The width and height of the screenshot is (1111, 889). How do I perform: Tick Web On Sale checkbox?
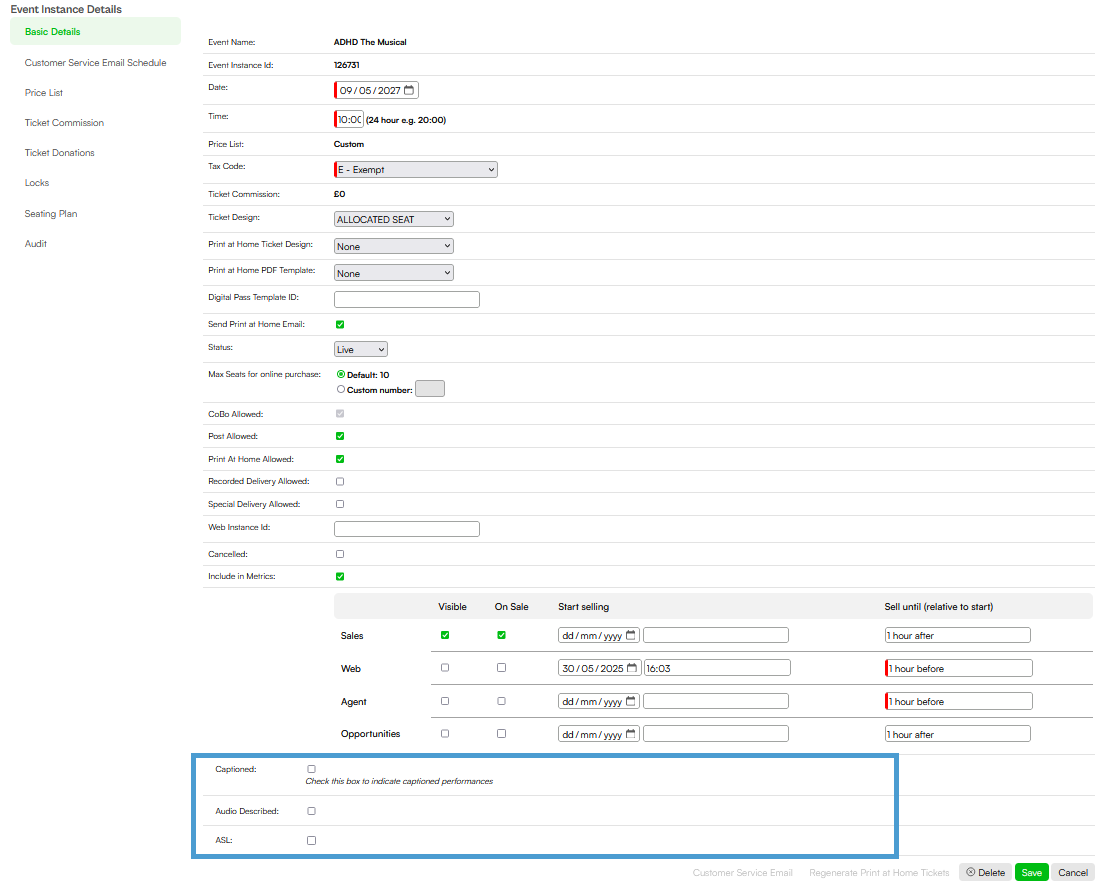[502, 667]
